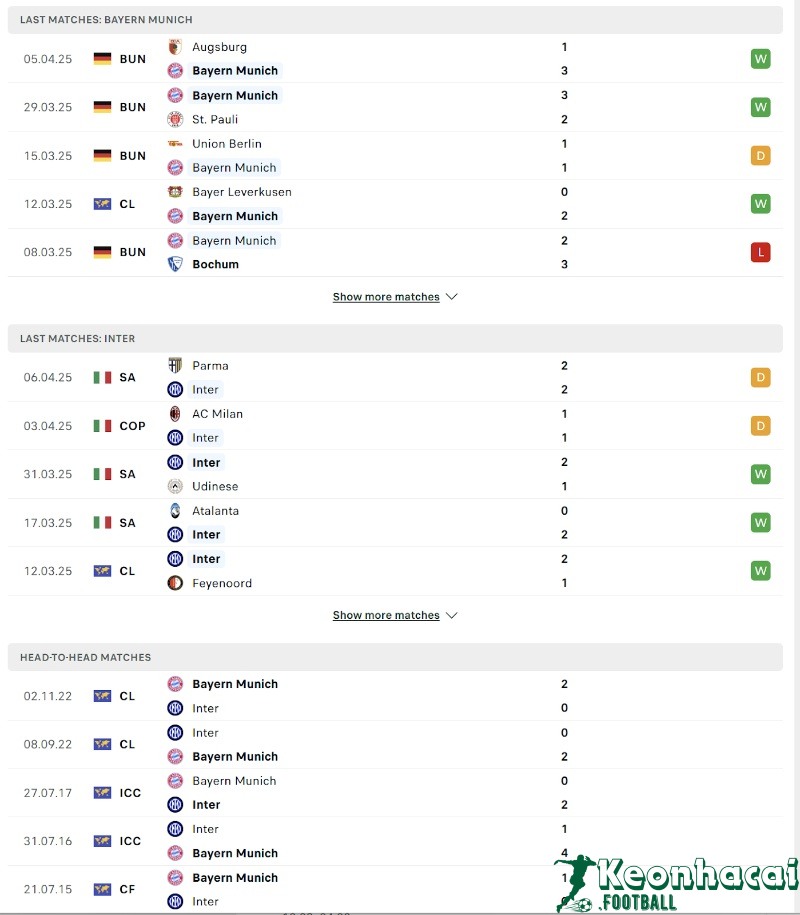Screen dimensions: 800x915
Task: Click the Augsburg club crest icon
Action: [x=175, y=47]
